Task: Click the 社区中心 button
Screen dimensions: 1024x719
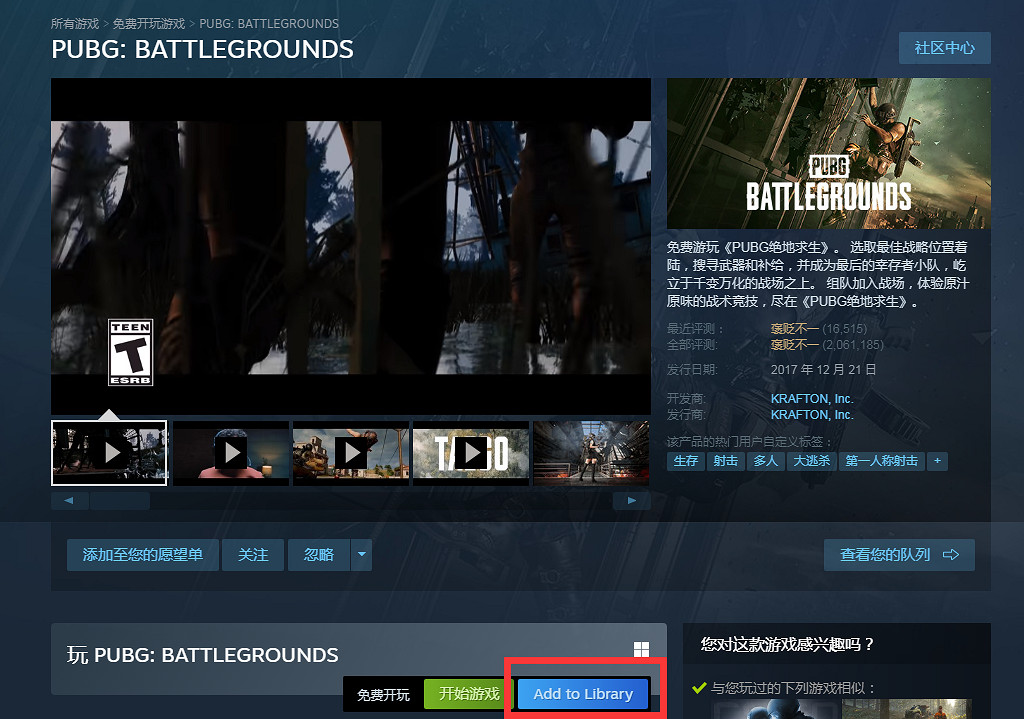Action: click(944, 47)
